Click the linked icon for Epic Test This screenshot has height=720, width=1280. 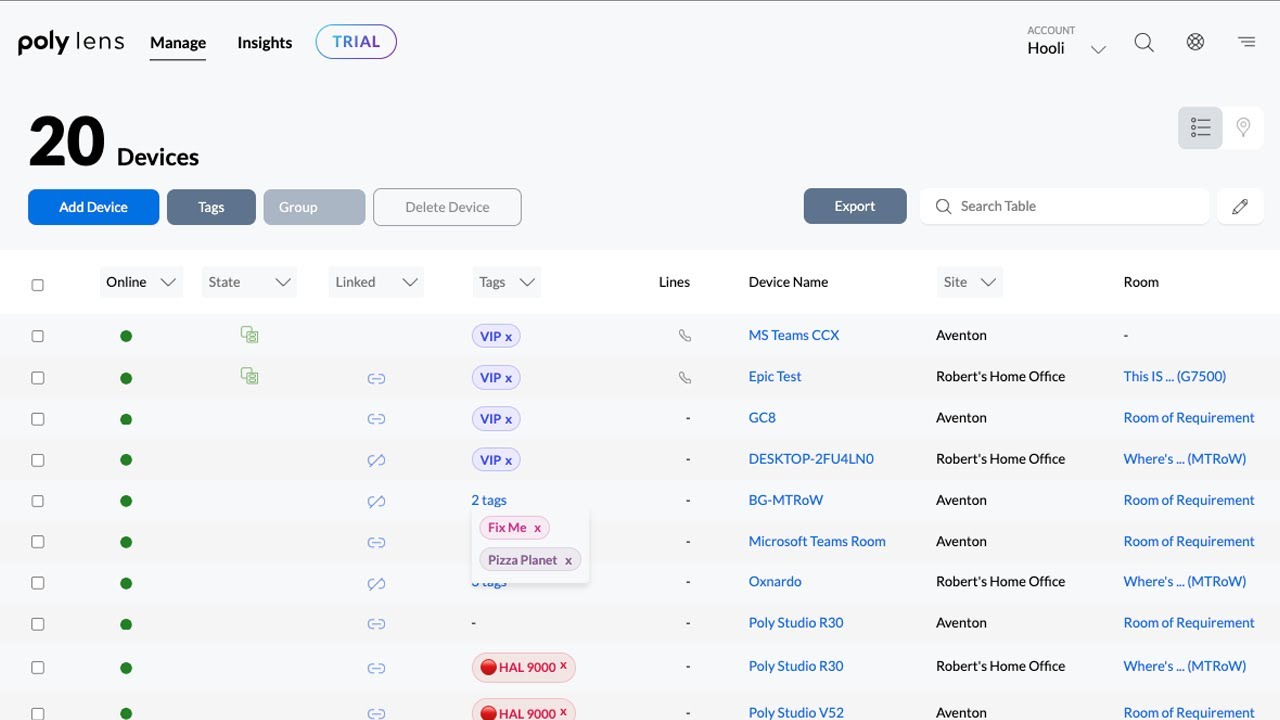coord(376,378)
